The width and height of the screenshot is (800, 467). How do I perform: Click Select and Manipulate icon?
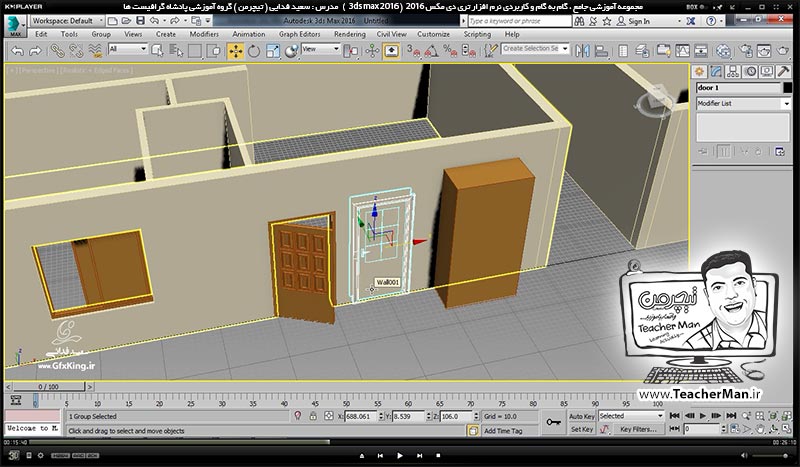(372, 51)
